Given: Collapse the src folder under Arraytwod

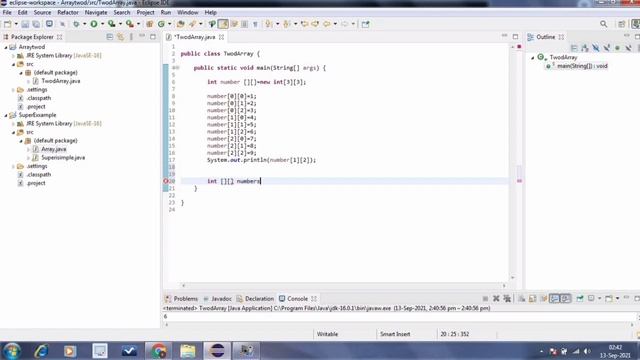Looking at the screenshot, I should 13,64.
